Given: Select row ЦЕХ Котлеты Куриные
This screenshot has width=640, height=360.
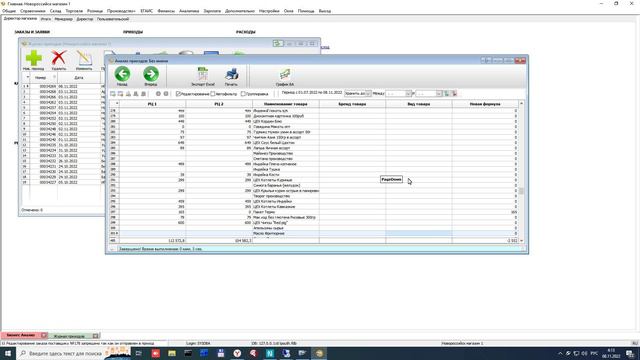Looking at the screenshot, I should click(314, 180).
